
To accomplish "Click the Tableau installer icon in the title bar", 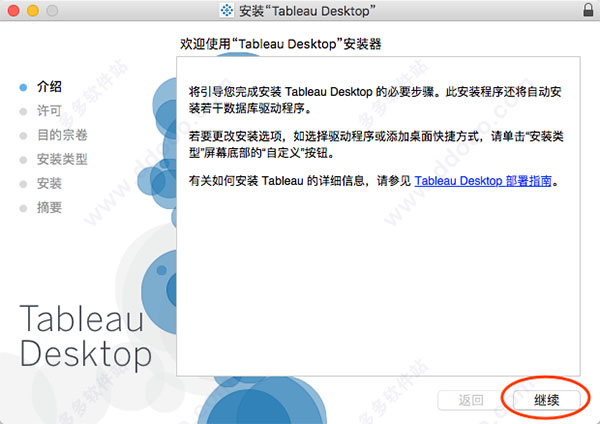I will 227,10.
